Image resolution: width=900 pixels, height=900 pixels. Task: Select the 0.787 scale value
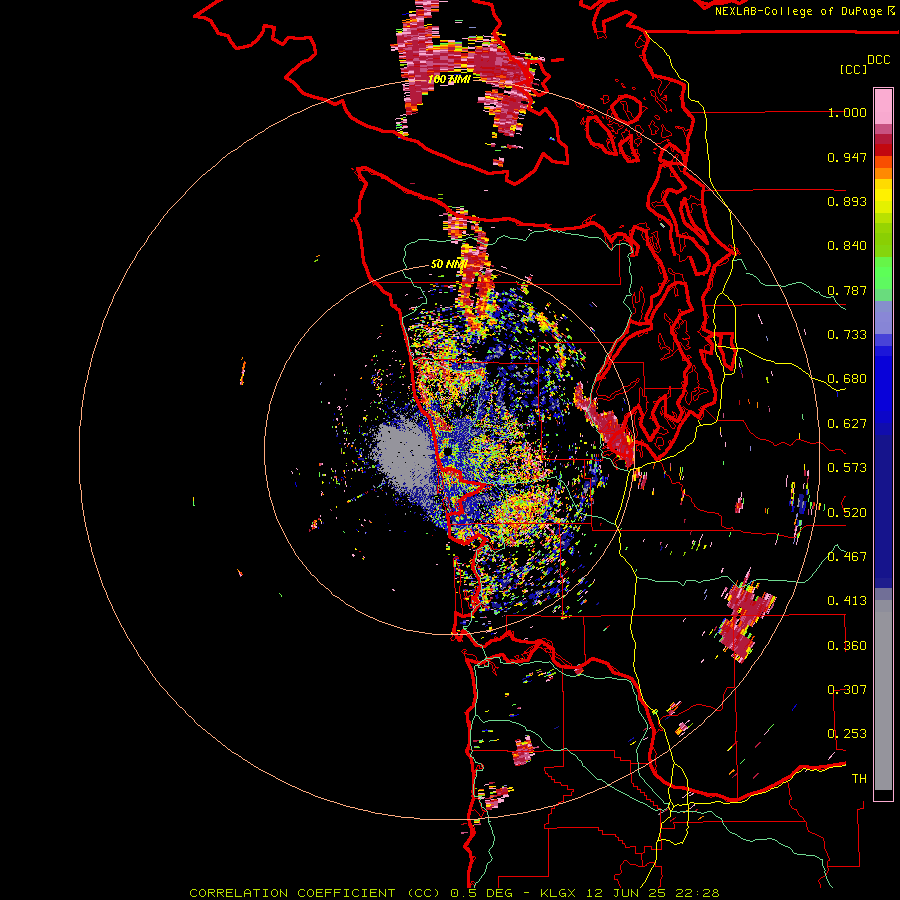(x=847, y=290)
